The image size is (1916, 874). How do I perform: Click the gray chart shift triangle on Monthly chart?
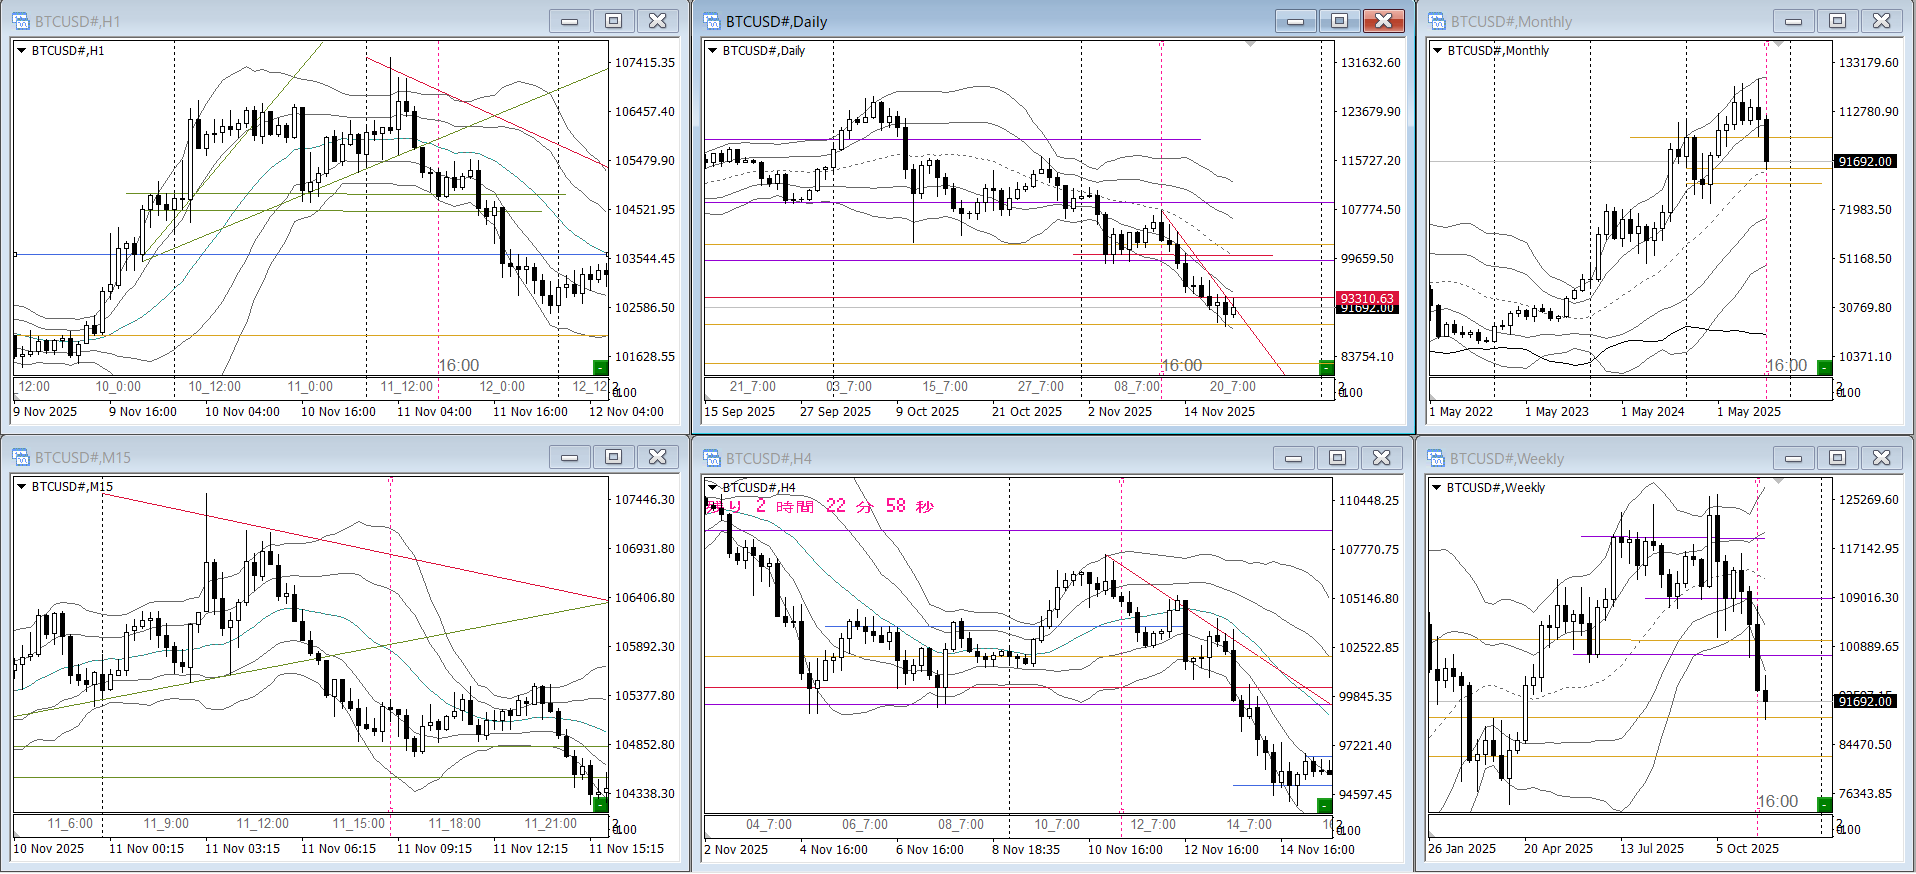click(1777, 45)
